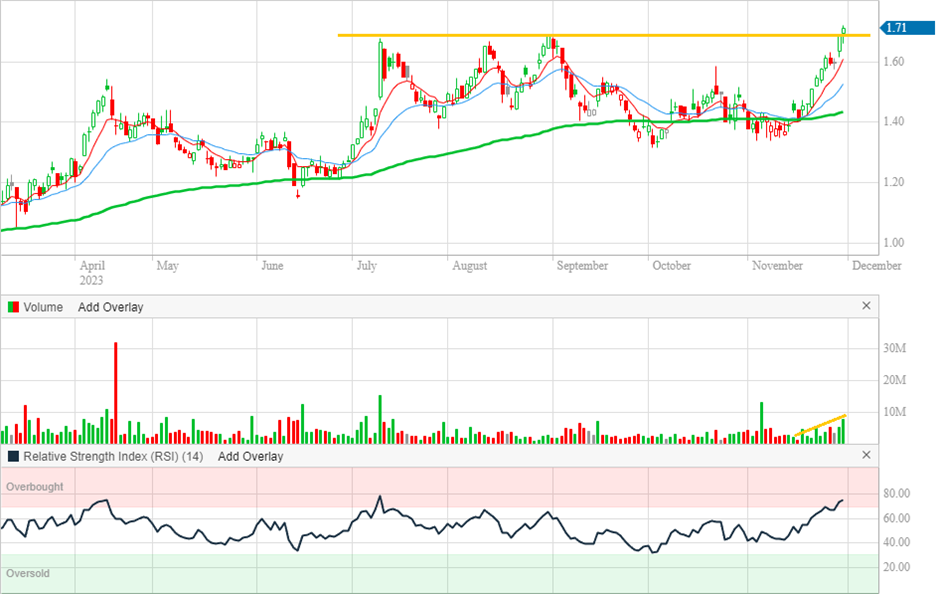Viewport: 939px width, 594px height.
Task: Click the September label on the time axis
Action: [x=582, y=266]
